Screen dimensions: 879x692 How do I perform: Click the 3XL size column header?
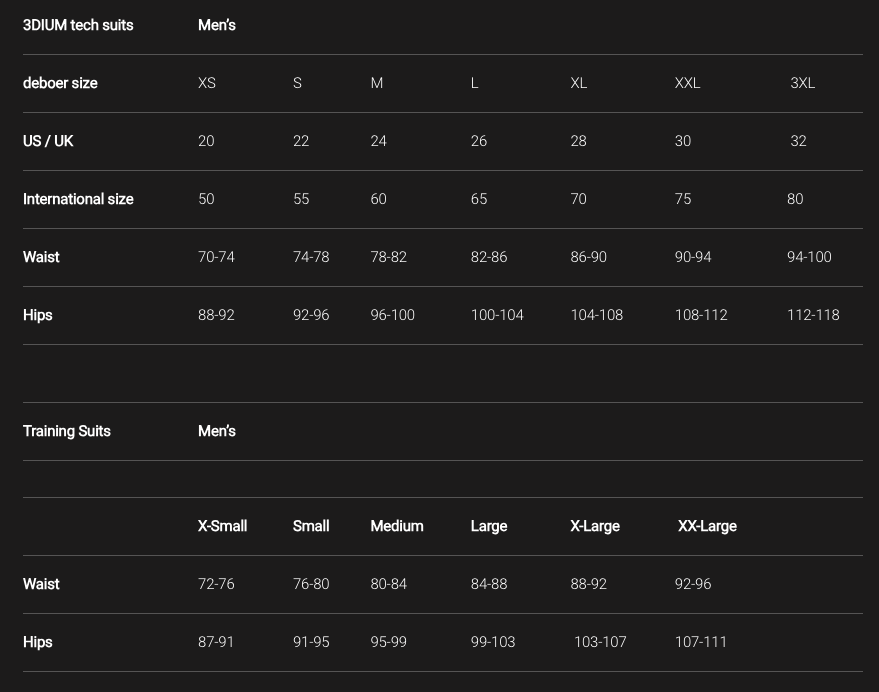click(802, 83)
